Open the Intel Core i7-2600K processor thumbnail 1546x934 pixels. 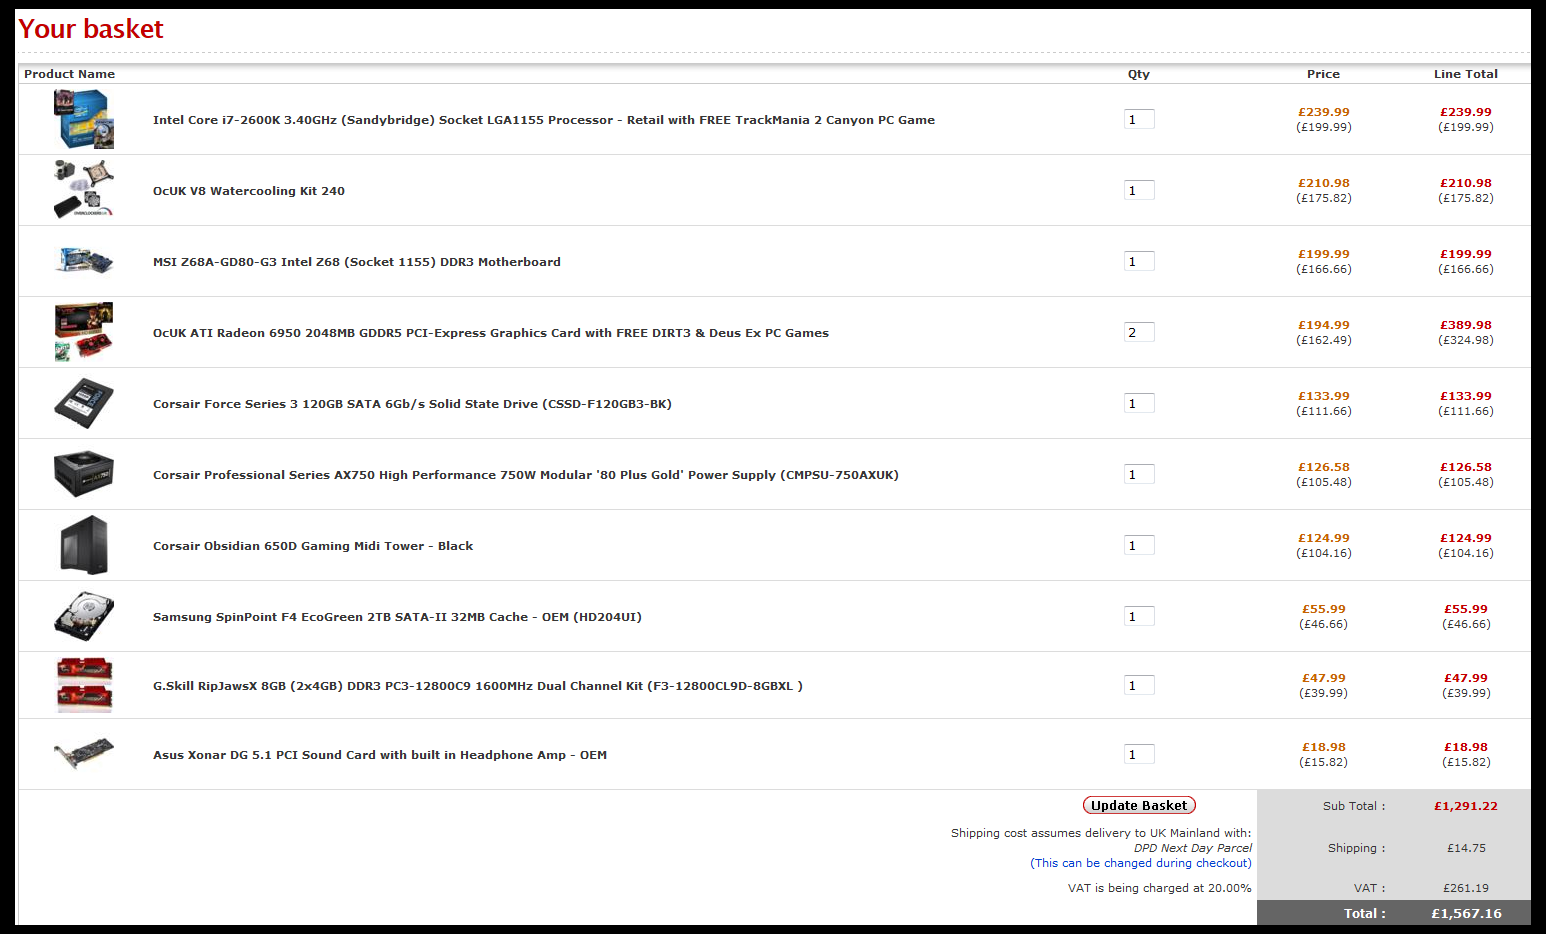point(84,119)
